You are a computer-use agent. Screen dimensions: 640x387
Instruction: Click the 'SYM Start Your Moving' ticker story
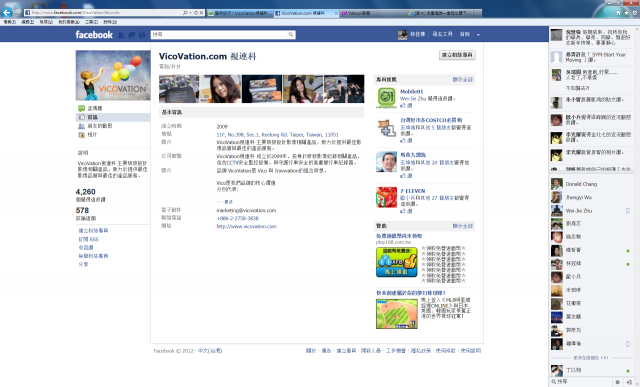(x=591, y=57)
